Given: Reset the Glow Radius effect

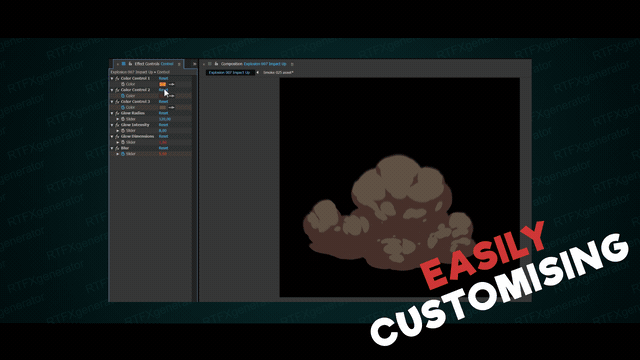Looking at the screenshot, I should pyautogui.click(x=163, y=113).
